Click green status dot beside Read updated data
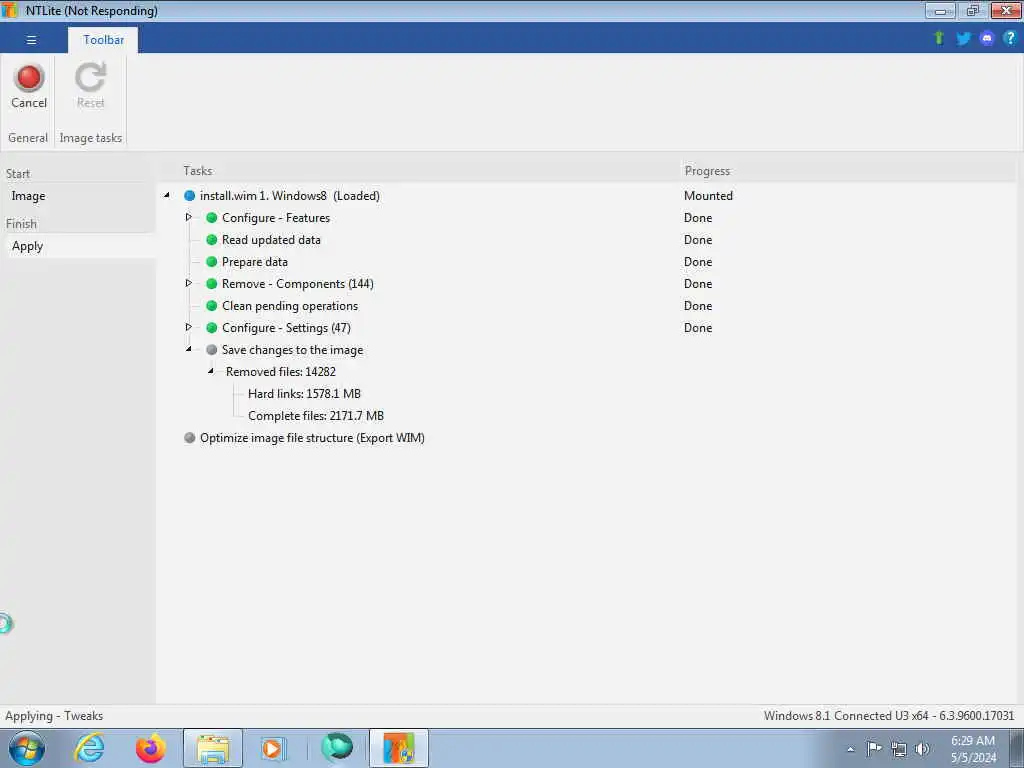Viewport: 1024px width, 768px height. (x=212, y=240)
